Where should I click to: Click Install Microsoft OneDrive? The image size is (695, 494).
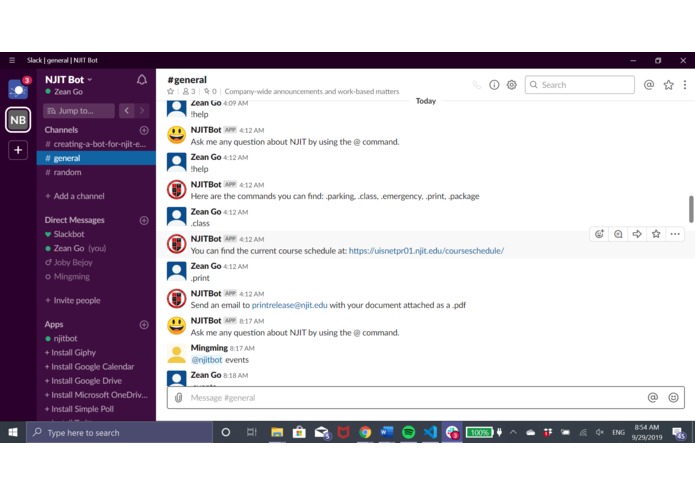pos(96,395)
